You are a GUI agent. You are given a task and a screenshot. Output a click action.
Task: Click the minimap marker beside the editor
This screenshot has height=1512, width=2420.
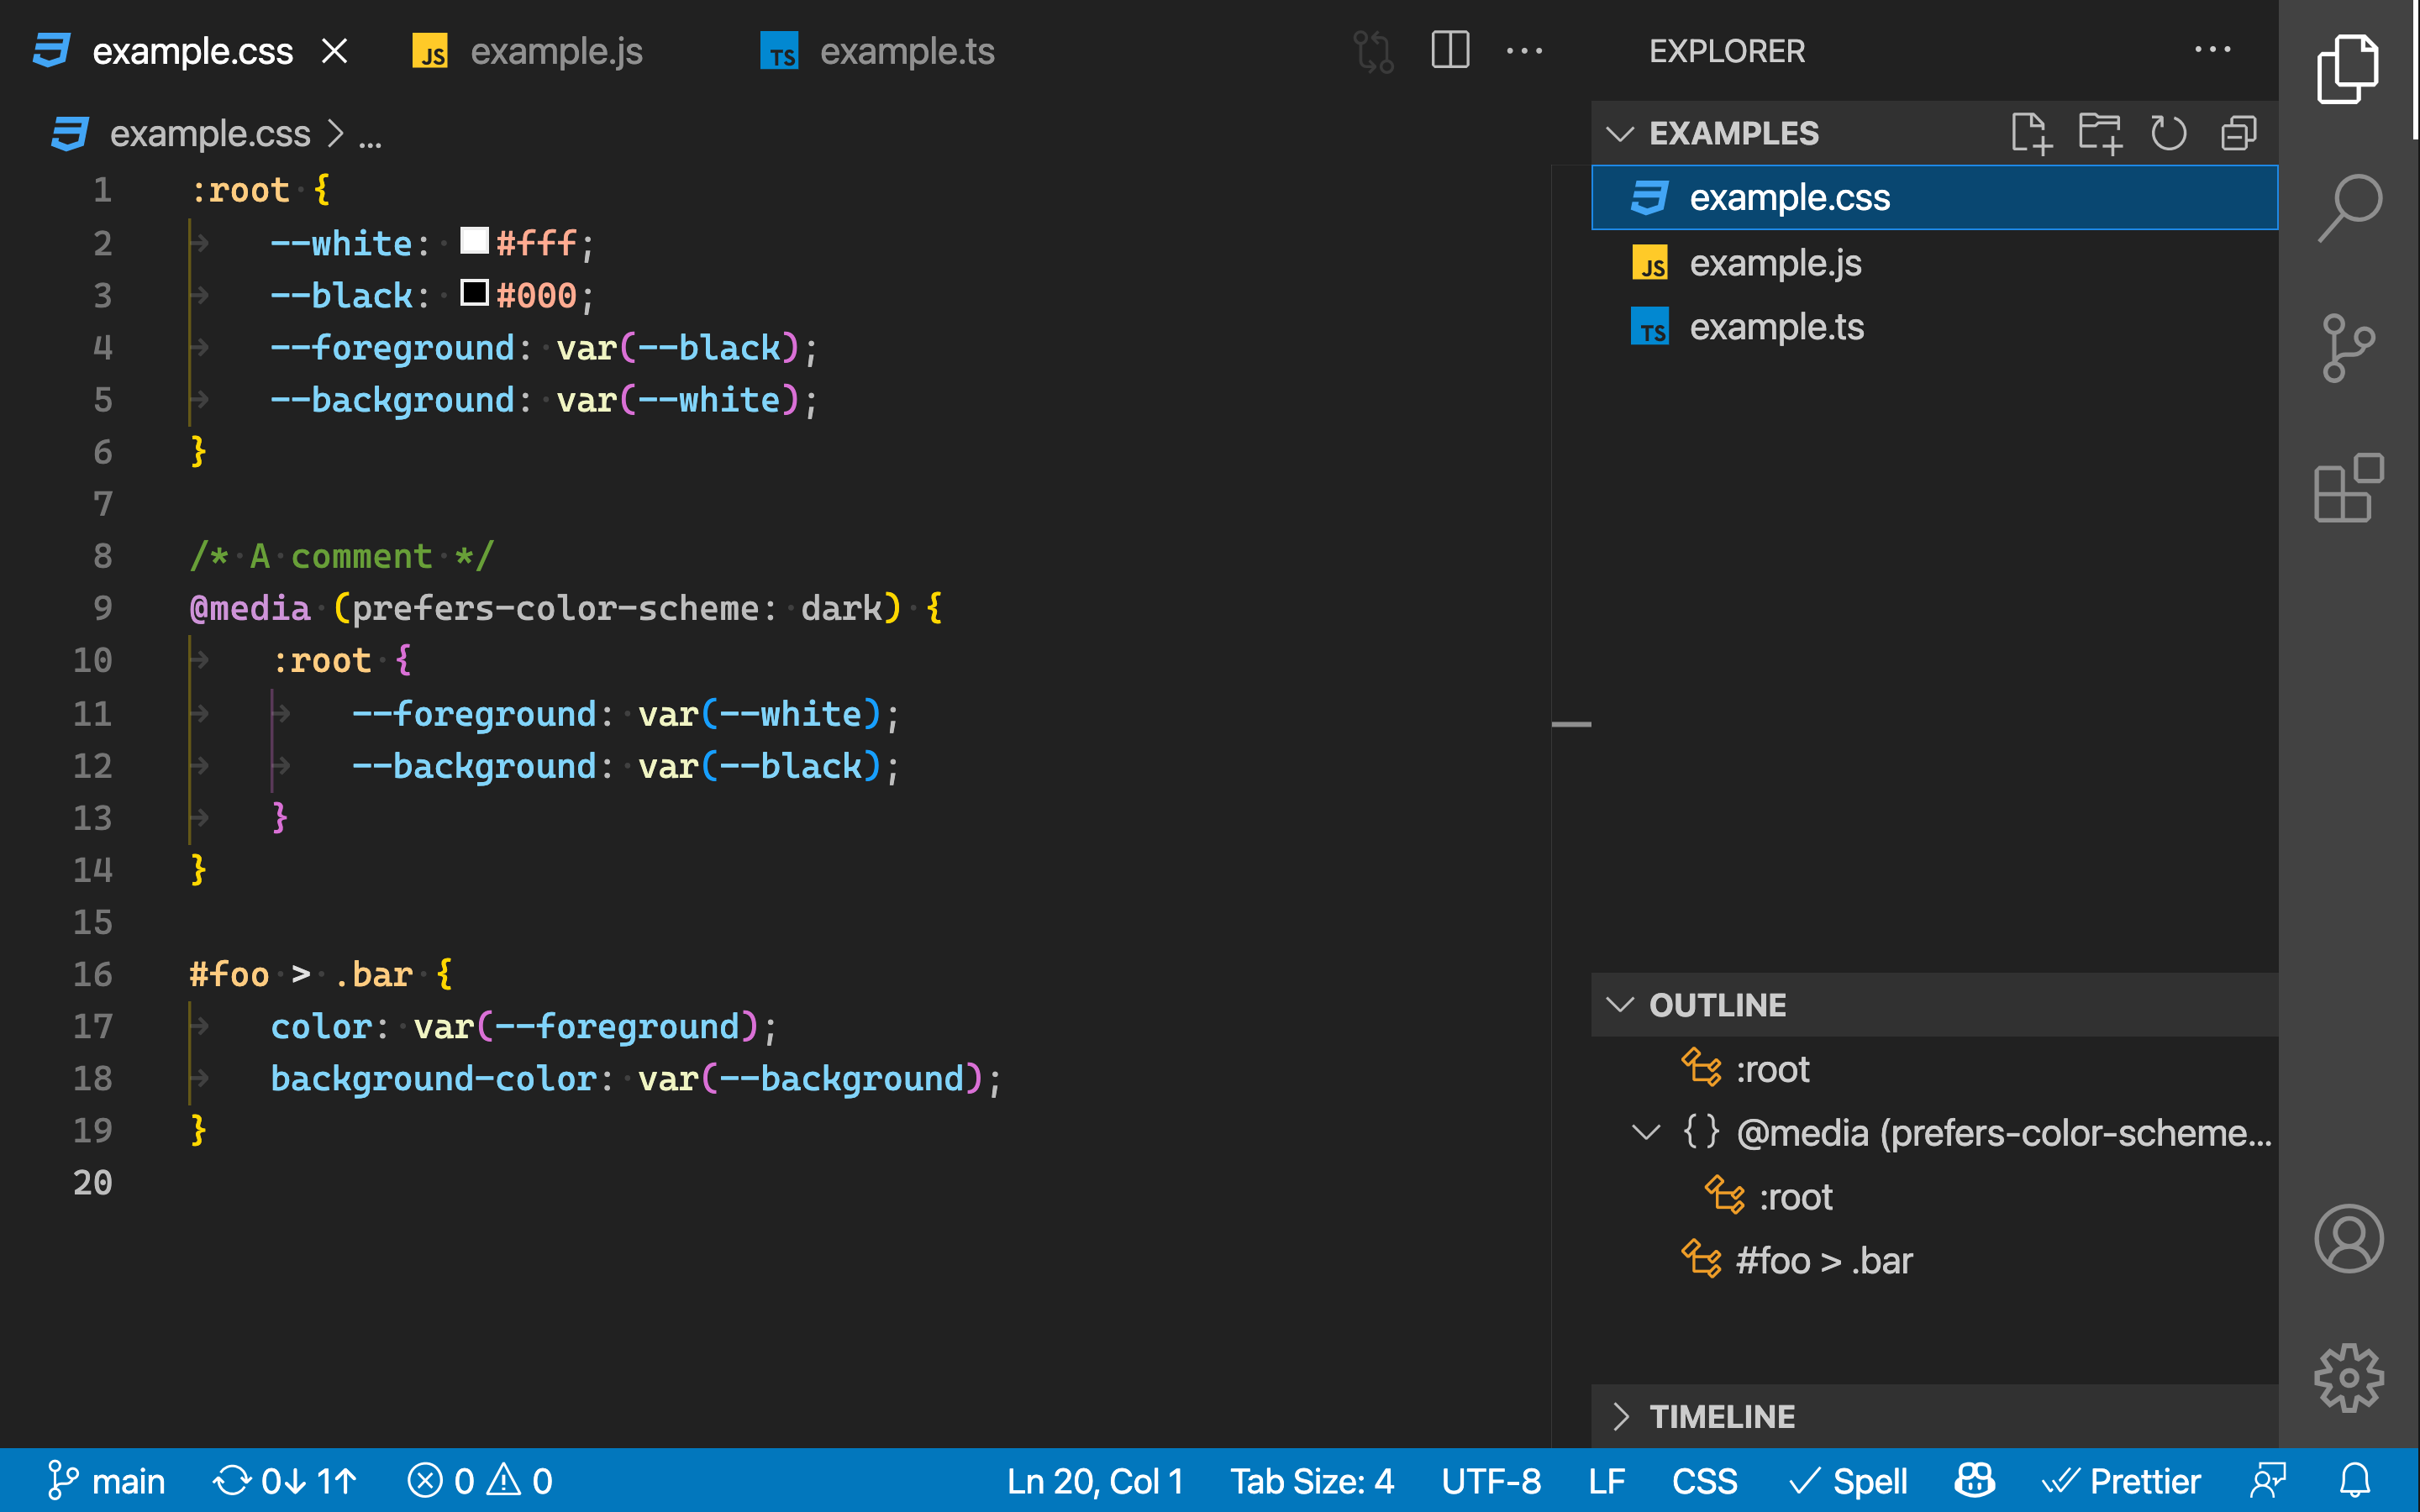[x=1571, y=723]
